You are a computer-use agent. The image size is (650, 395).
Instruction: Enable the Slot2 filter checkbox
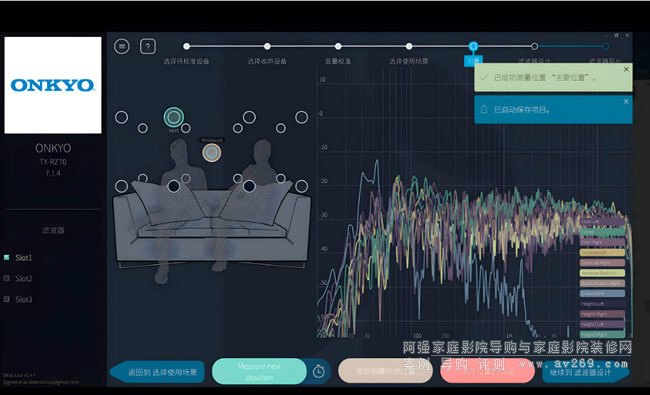7,278
